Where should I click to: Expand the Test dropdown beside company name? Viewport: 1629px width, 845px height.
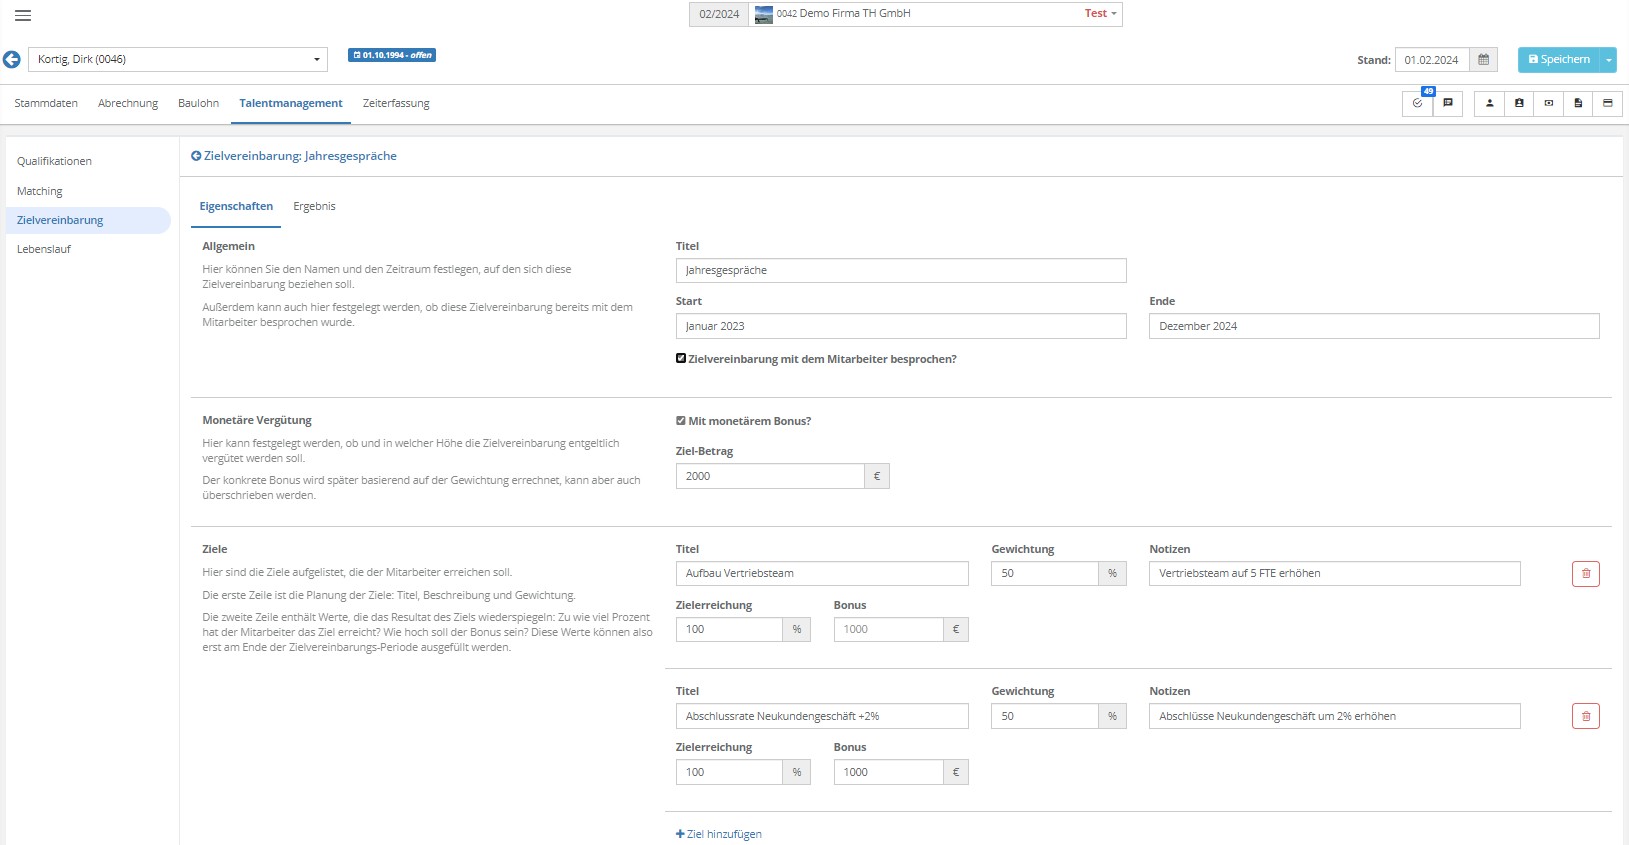coord(1100,14)
